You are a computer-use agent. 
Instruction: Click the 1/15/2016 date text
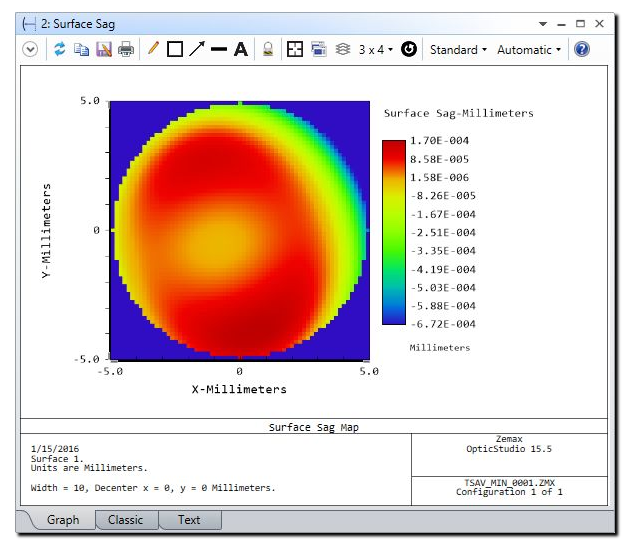[x=55, y=449]
